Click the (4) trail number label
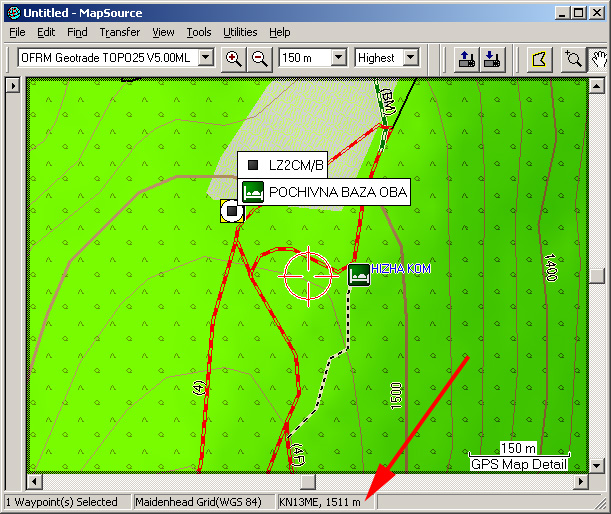Viewport: 611px width, 514px height. coord(200,388)
